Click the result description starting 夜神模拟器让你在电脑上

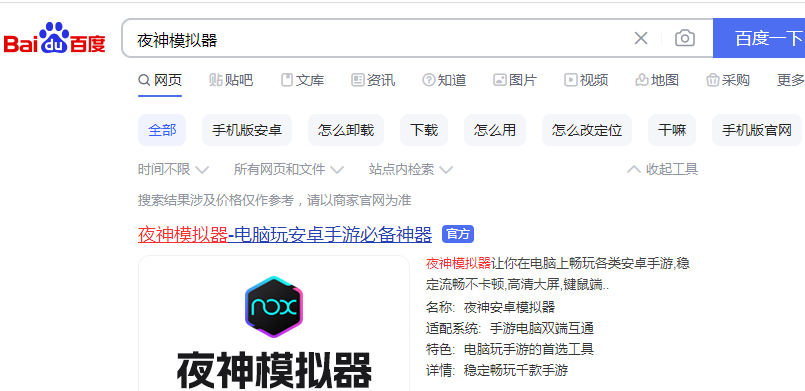(558, 275)
